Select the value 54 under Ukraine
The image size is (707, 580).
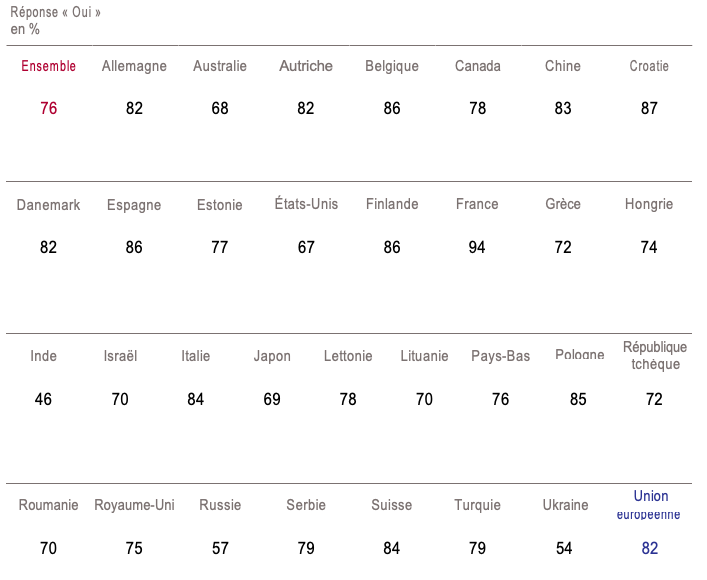point(564,548)
